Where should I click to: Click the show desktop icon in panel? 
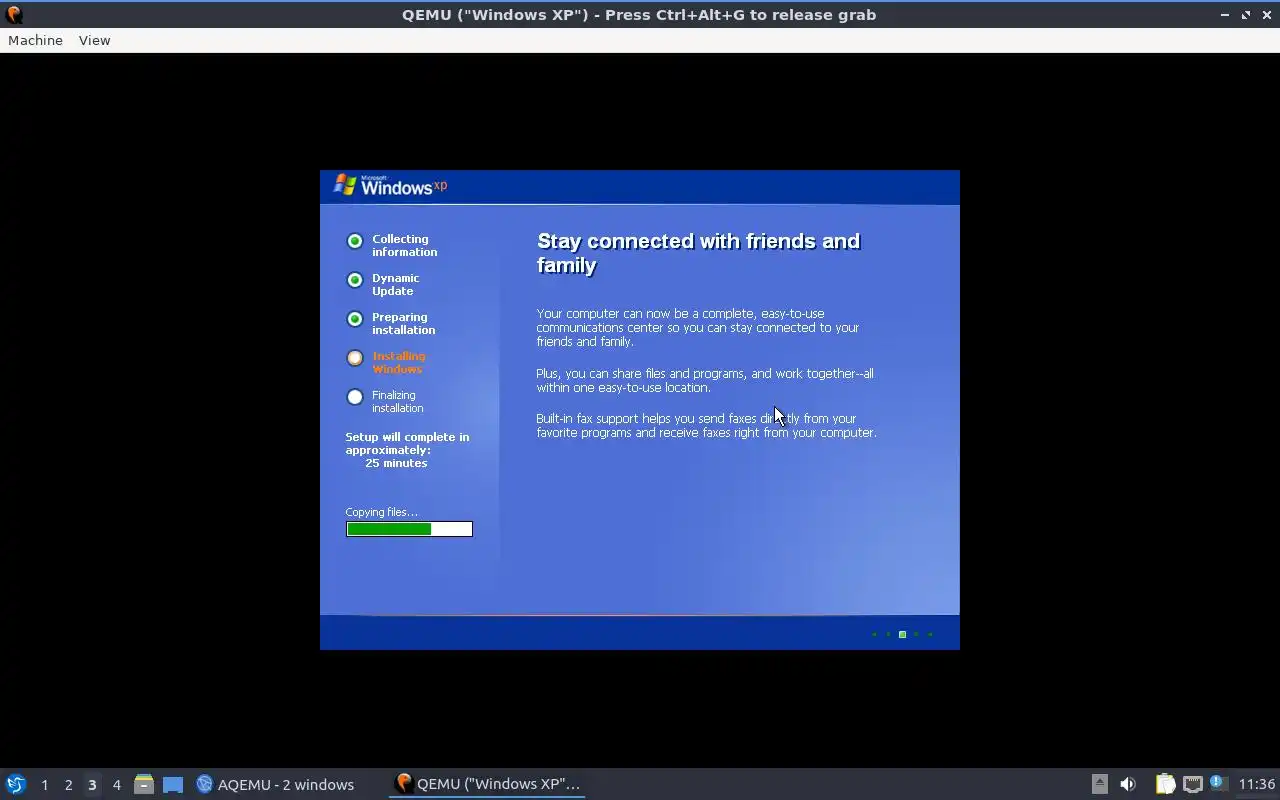173,784
